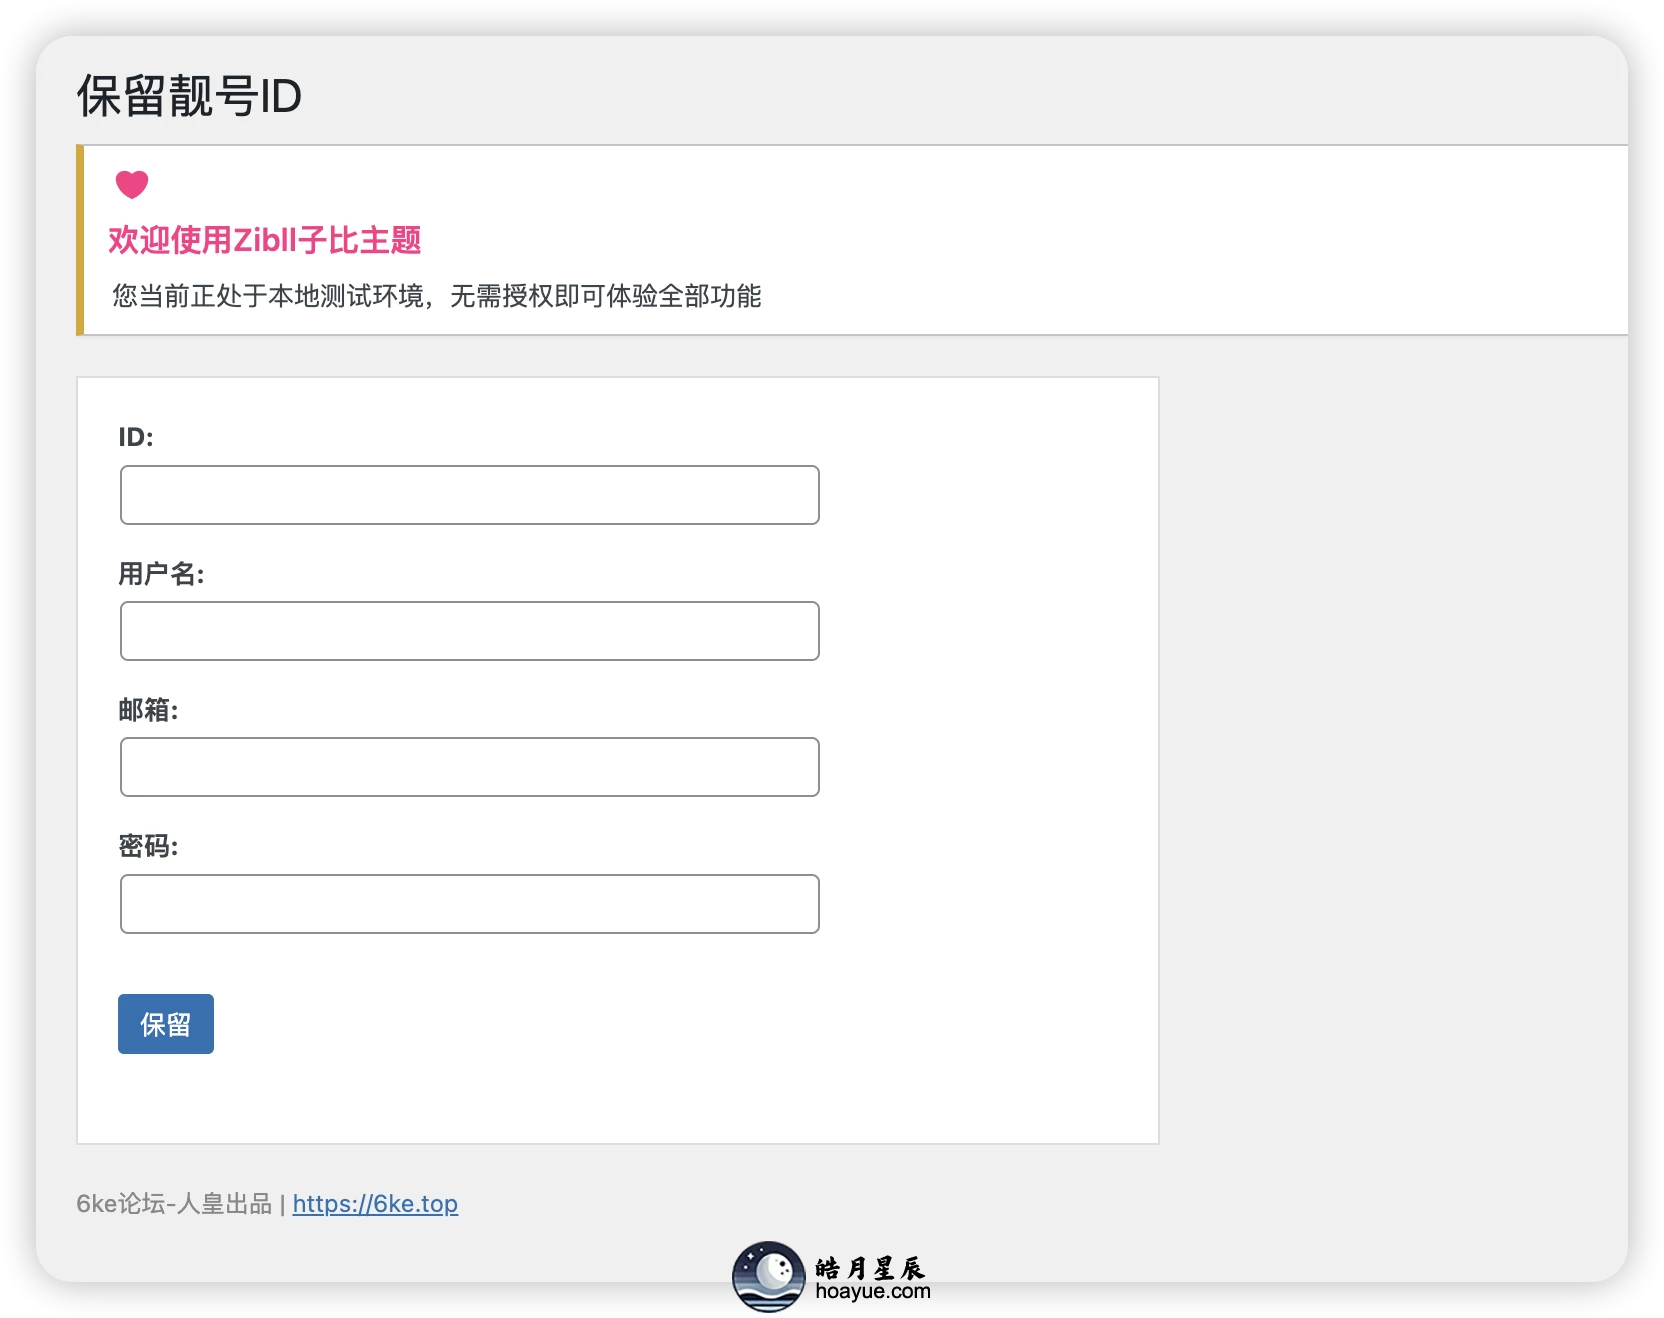1664x1318 pixels.
Task: Open the https://6ke.top link
Action: 375,1204
